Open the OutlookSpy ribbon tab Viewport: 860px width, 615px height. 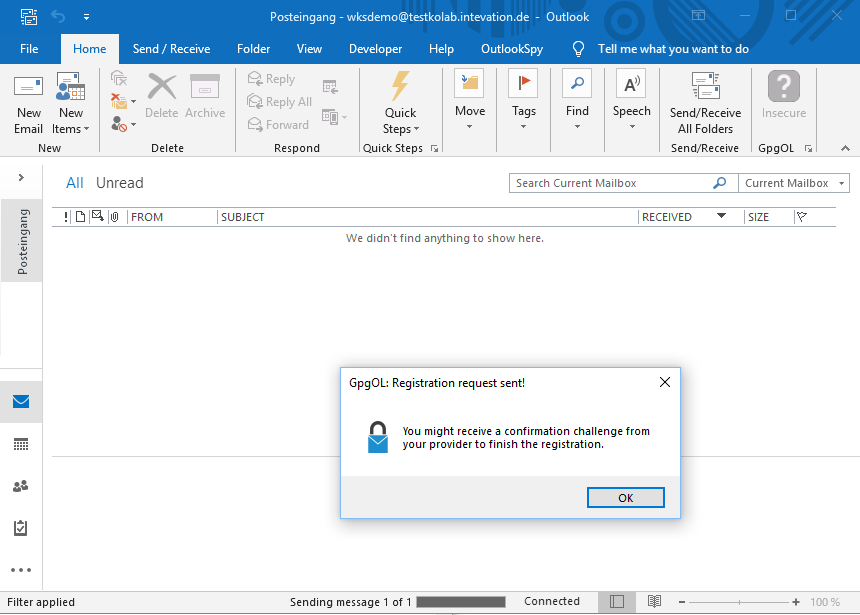point(512,49)
